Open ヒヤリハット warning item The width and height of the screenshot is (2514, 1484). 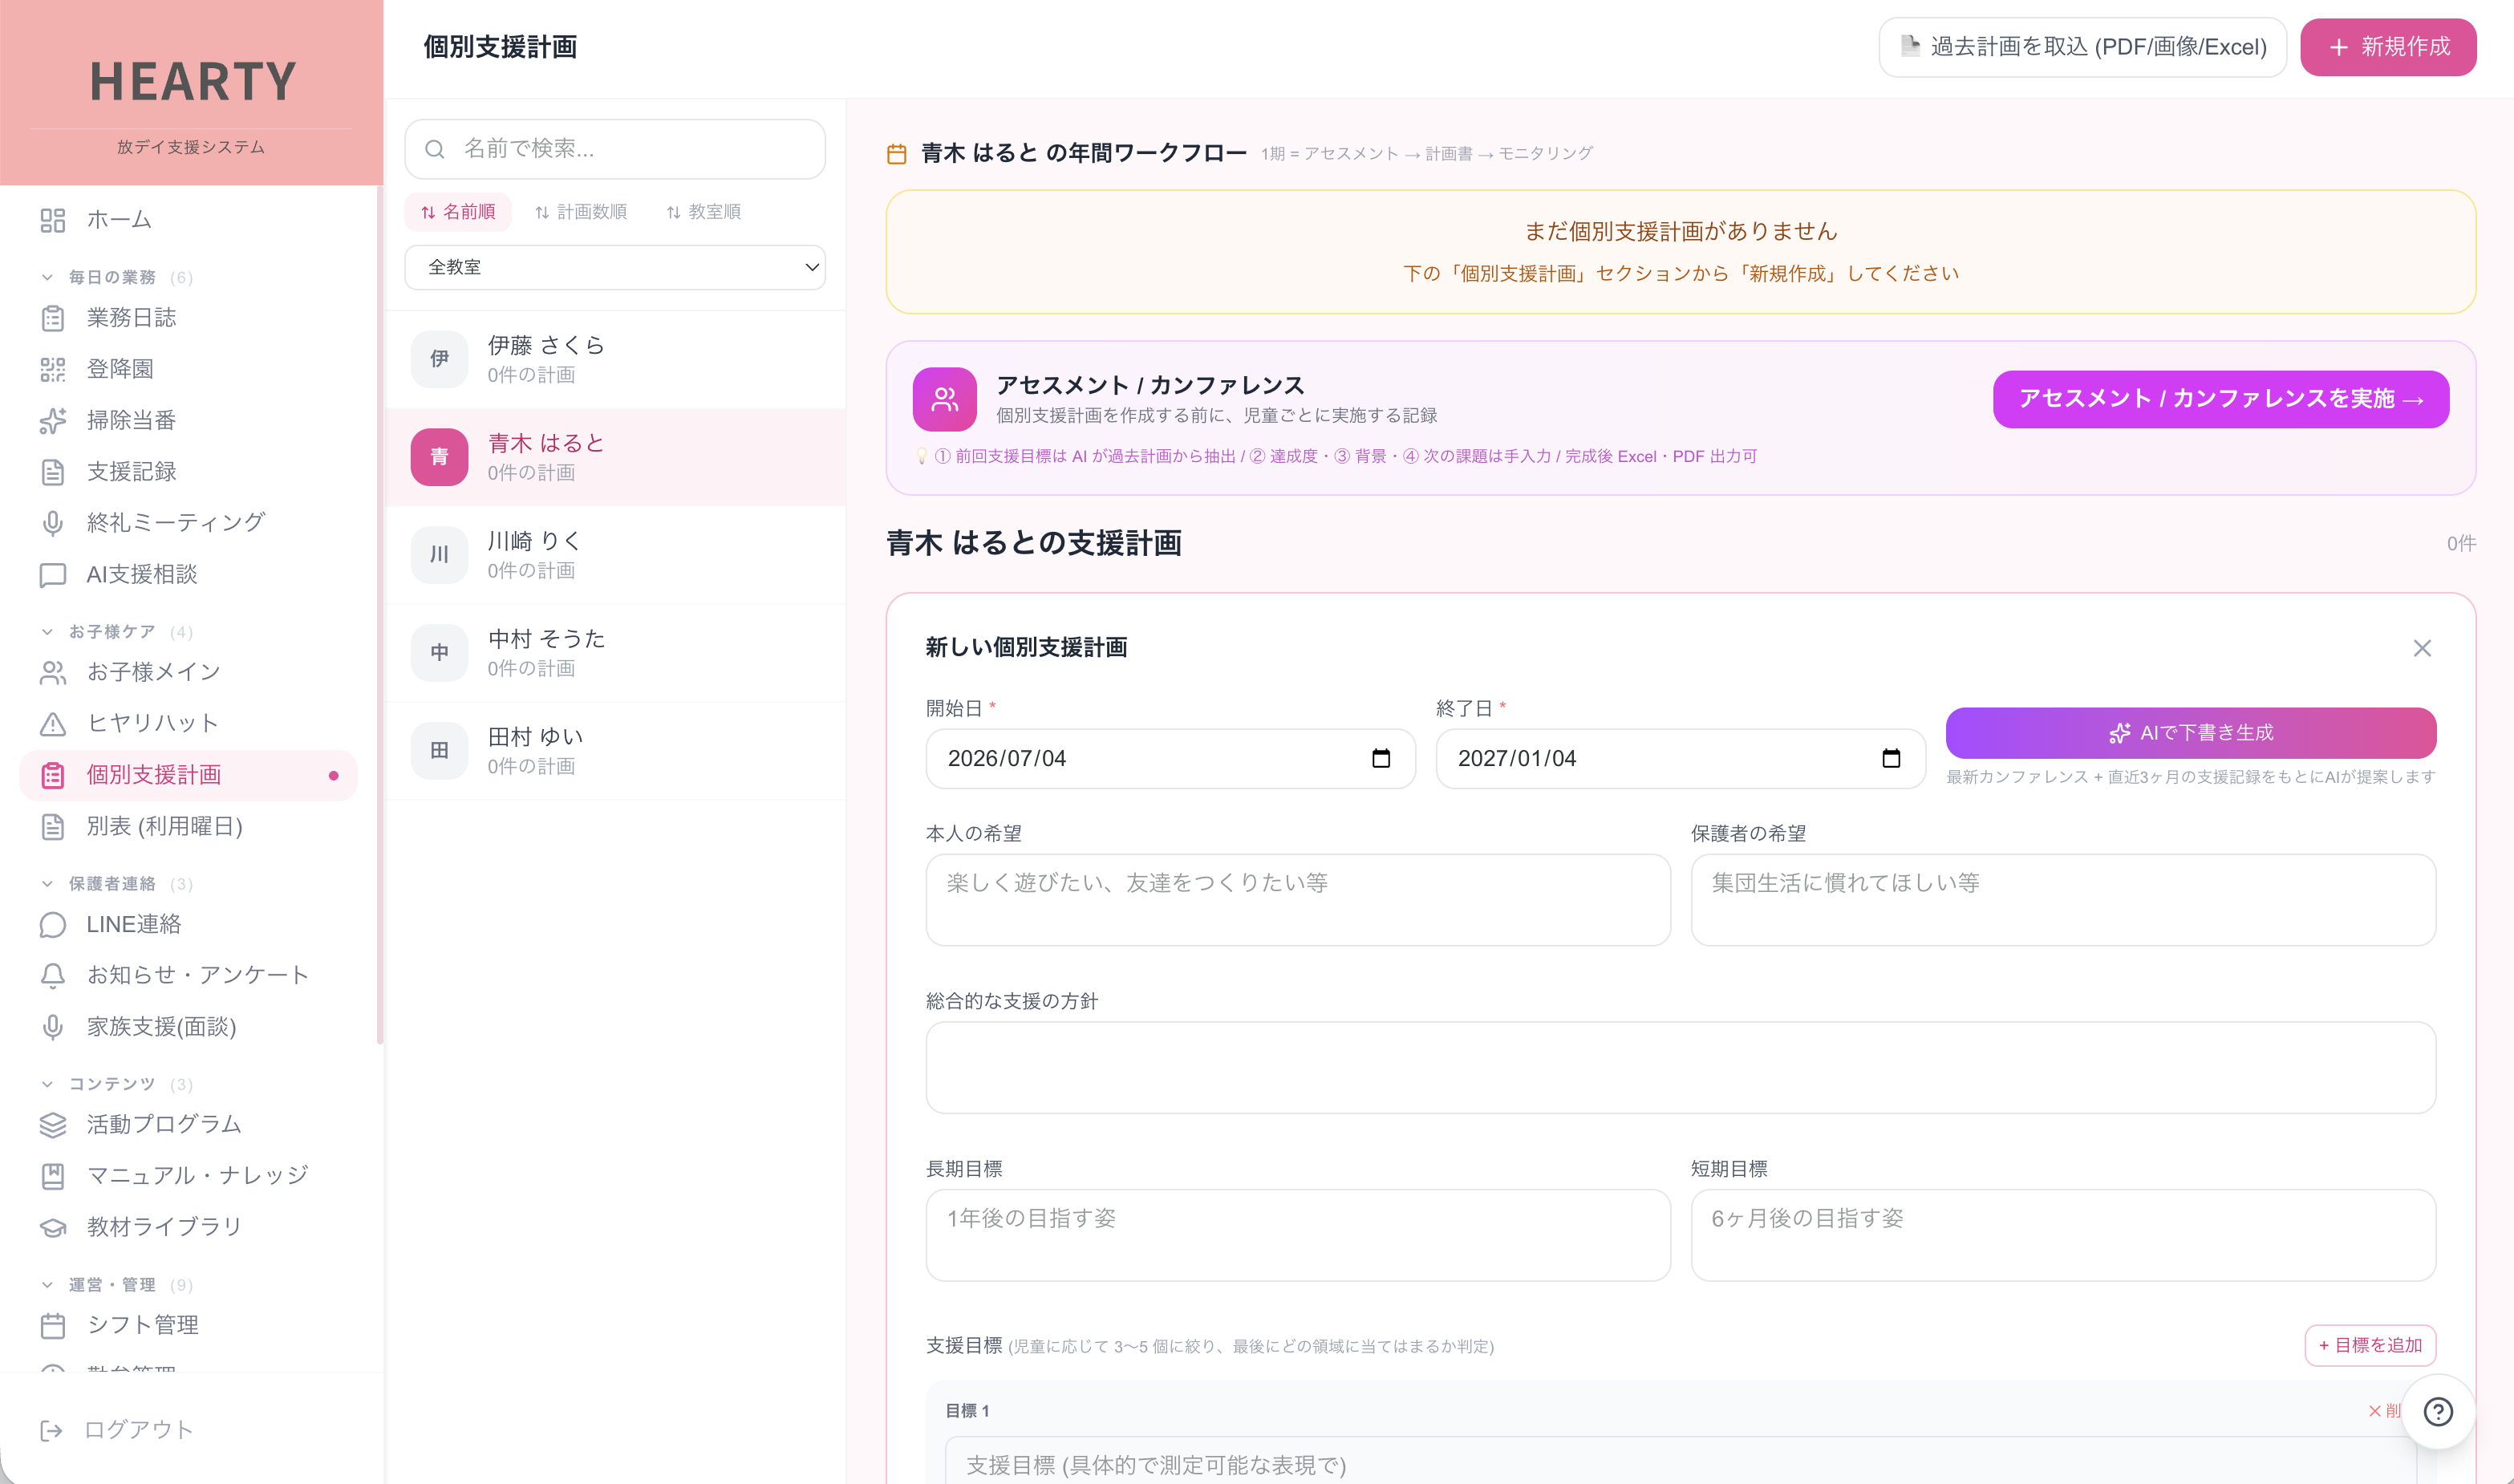(x=188, y=723)
